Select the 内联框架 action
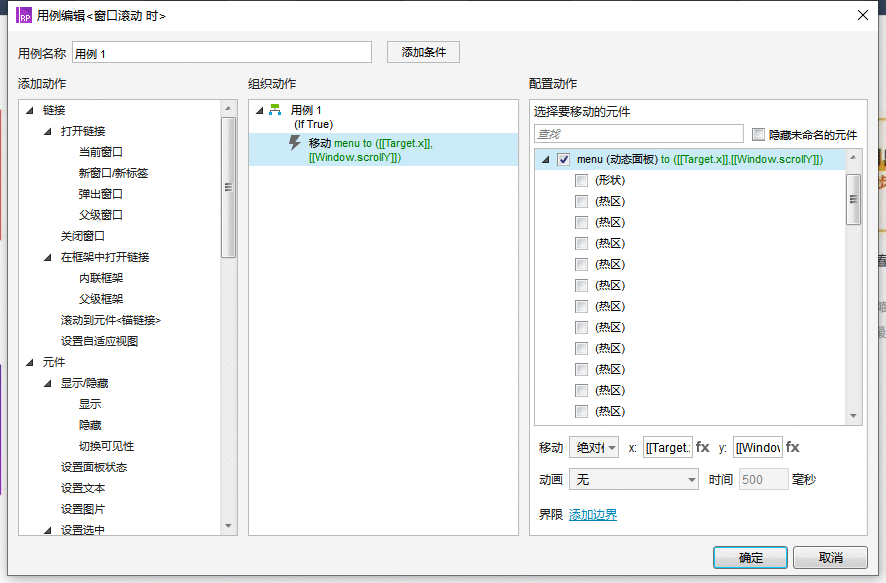 (x=101, y=278)
